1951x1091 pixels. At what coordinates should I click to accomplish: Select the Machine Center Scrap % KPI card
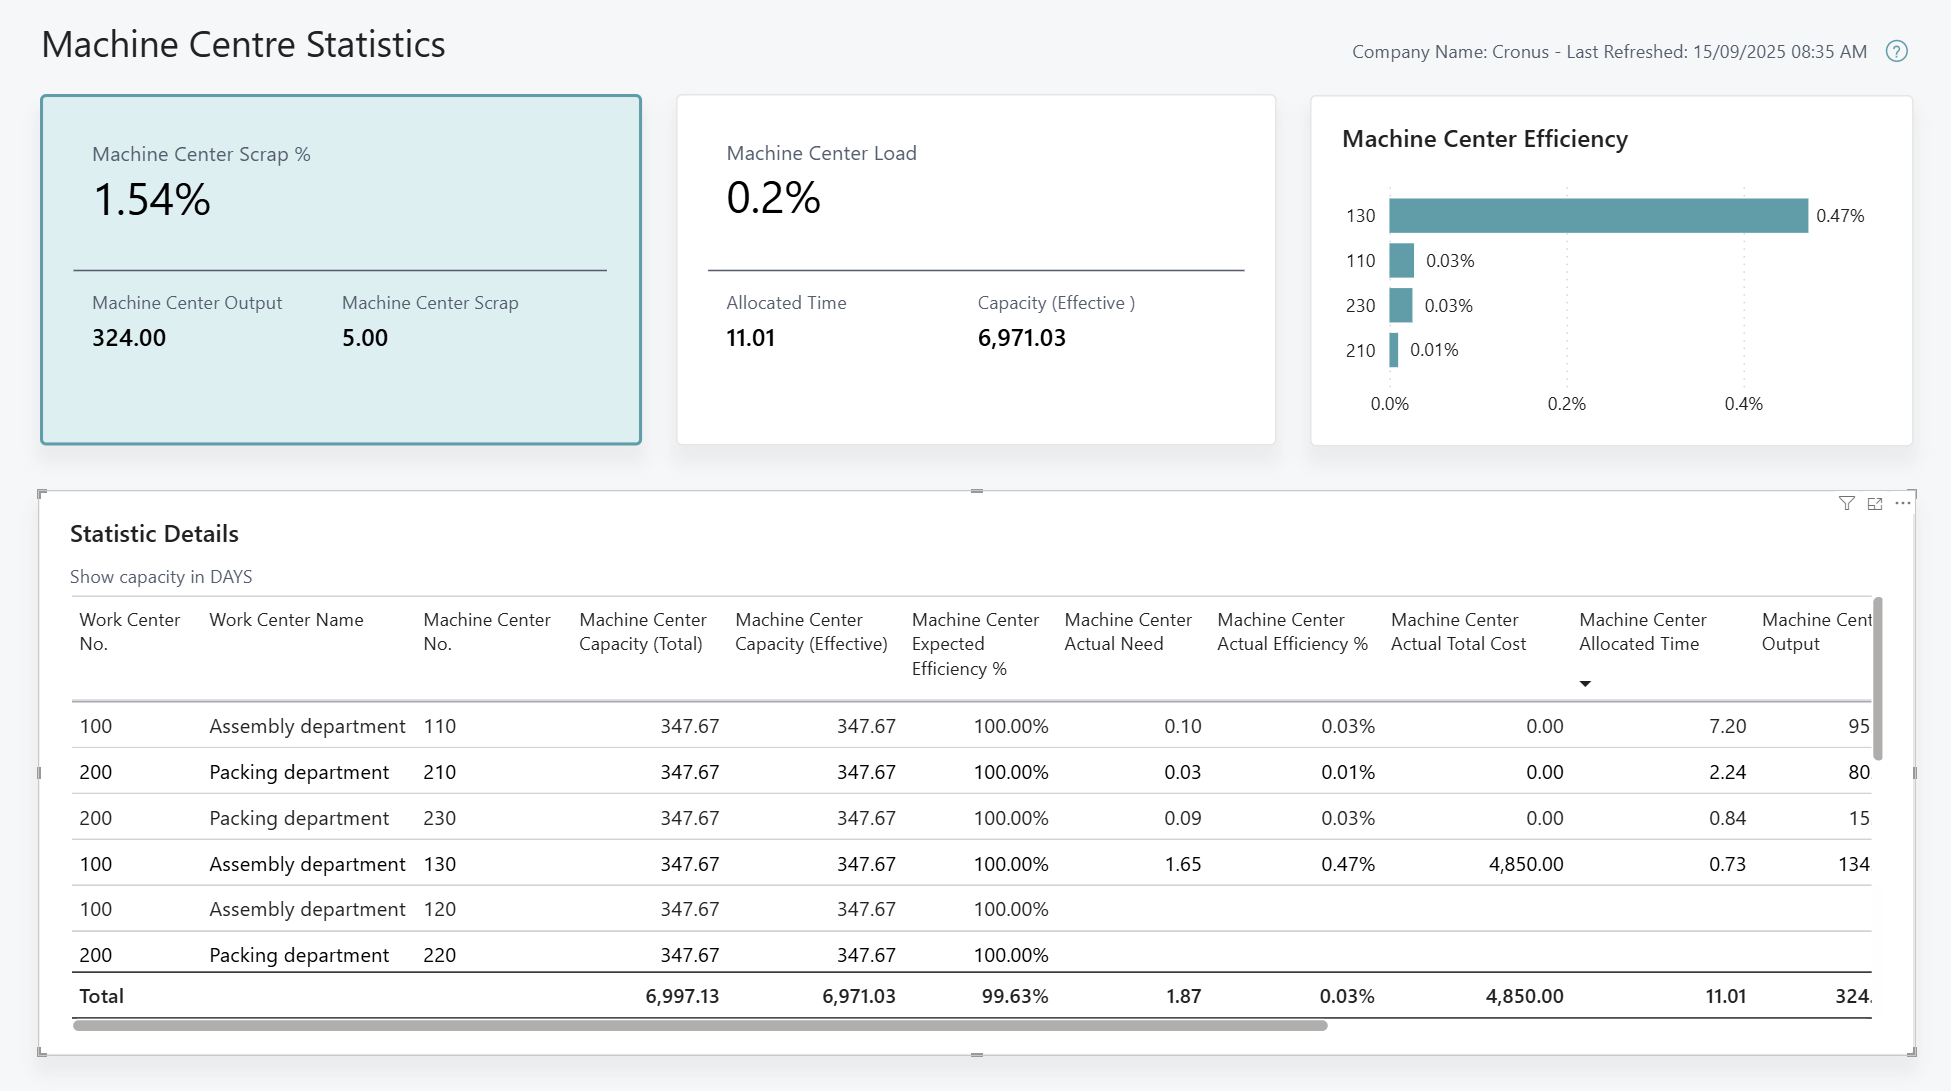pos(340,270)
